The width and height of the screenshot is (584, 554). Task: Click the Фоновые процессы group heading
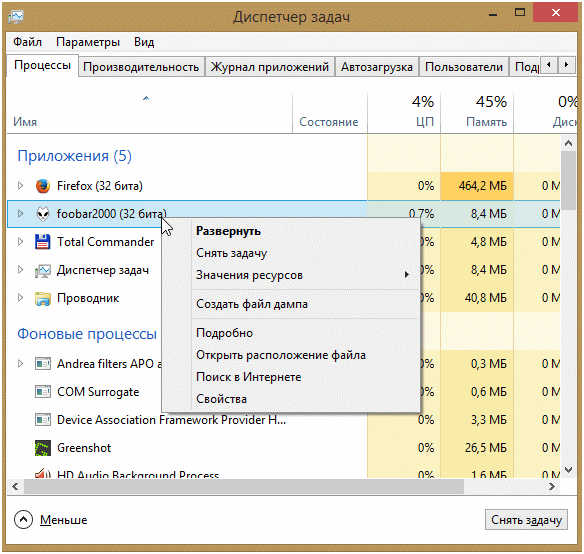[x=87, y=334]
